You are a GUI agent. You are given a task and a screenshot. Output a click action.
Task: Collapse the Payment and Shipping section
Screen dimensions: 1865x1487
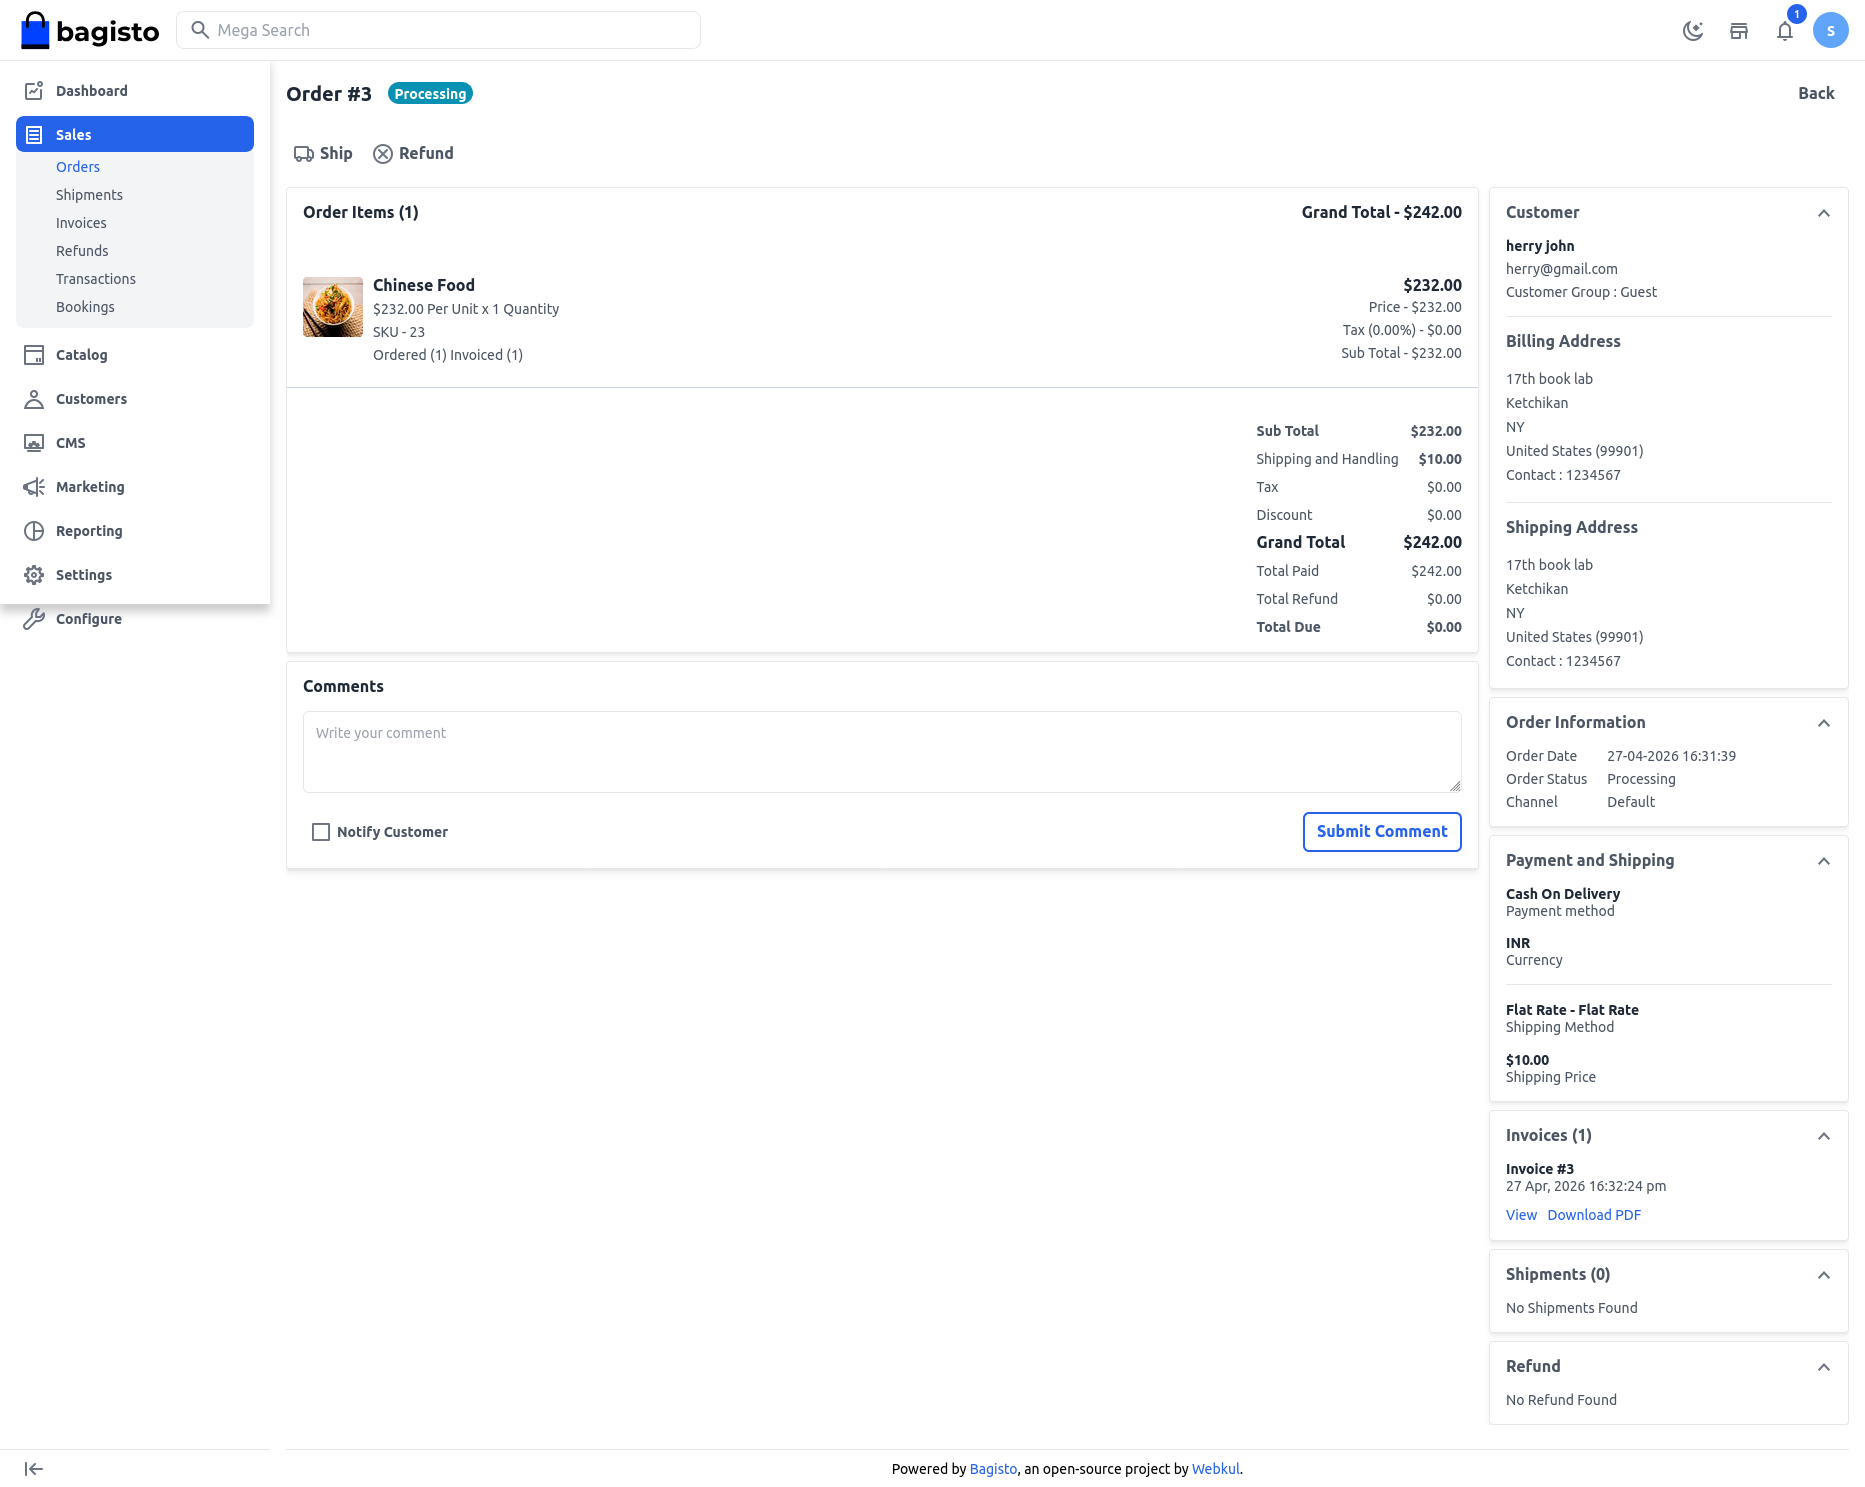[1823, 861]
